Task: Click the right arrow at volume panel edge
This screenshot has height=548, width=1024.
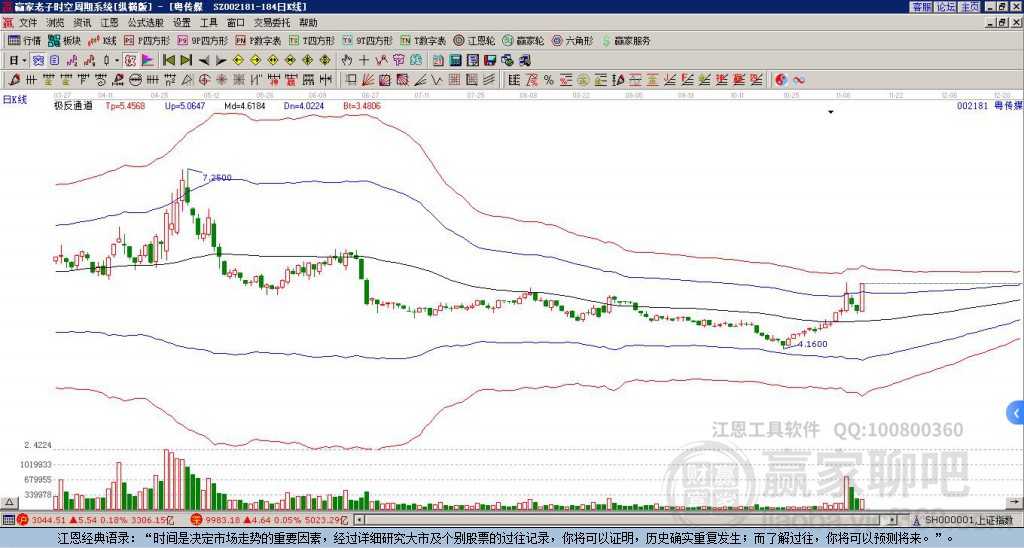Action: (1016, 502)
